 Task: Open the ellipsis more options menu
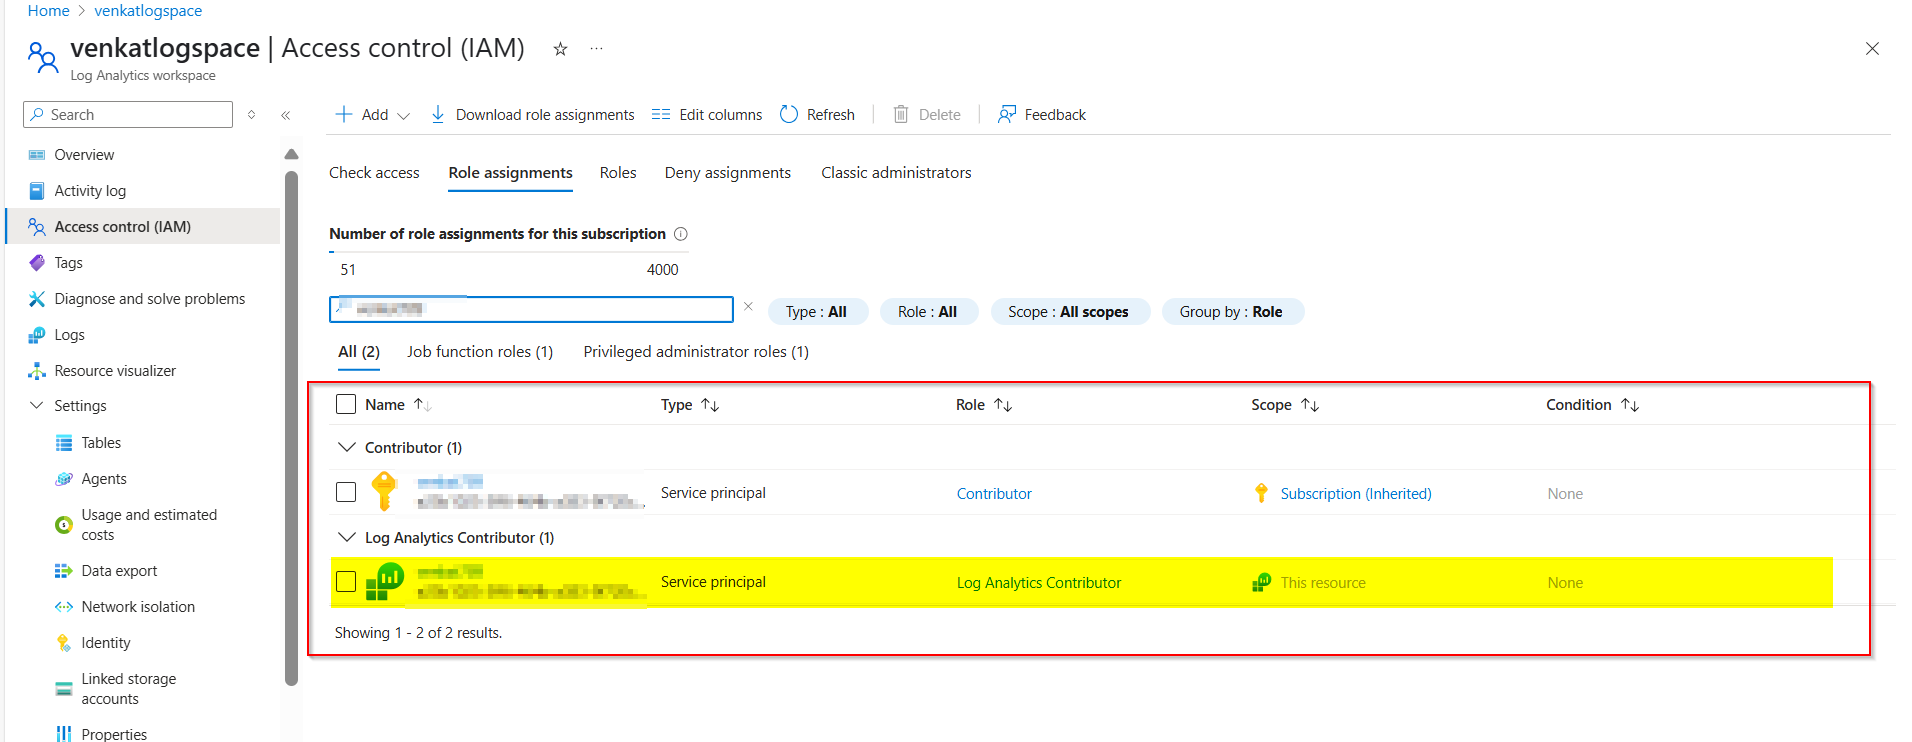596,49
